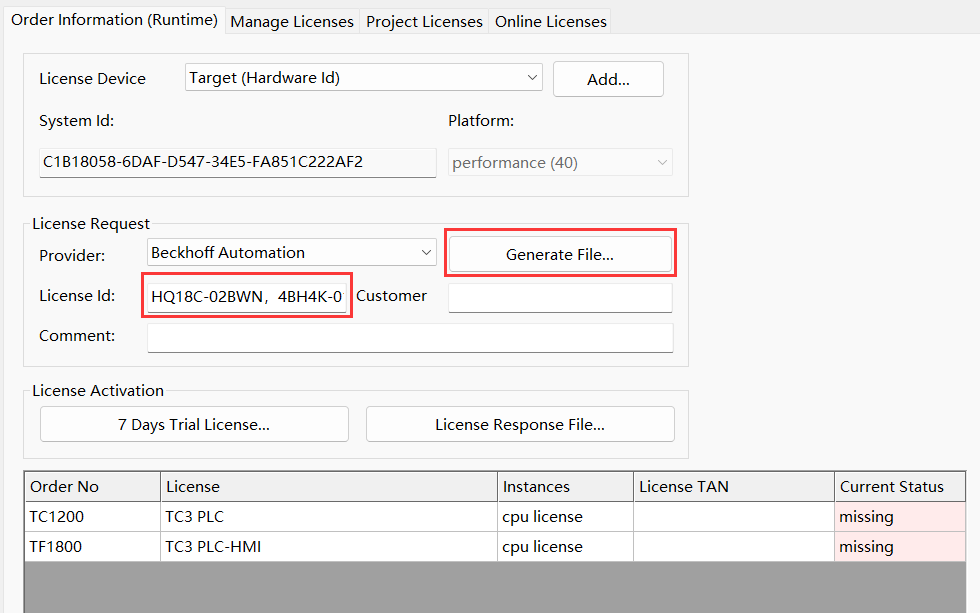Expand the Platform performance (40) dropdown
Image resolution: width=980 pixels, height=613 pixels.
560,162
